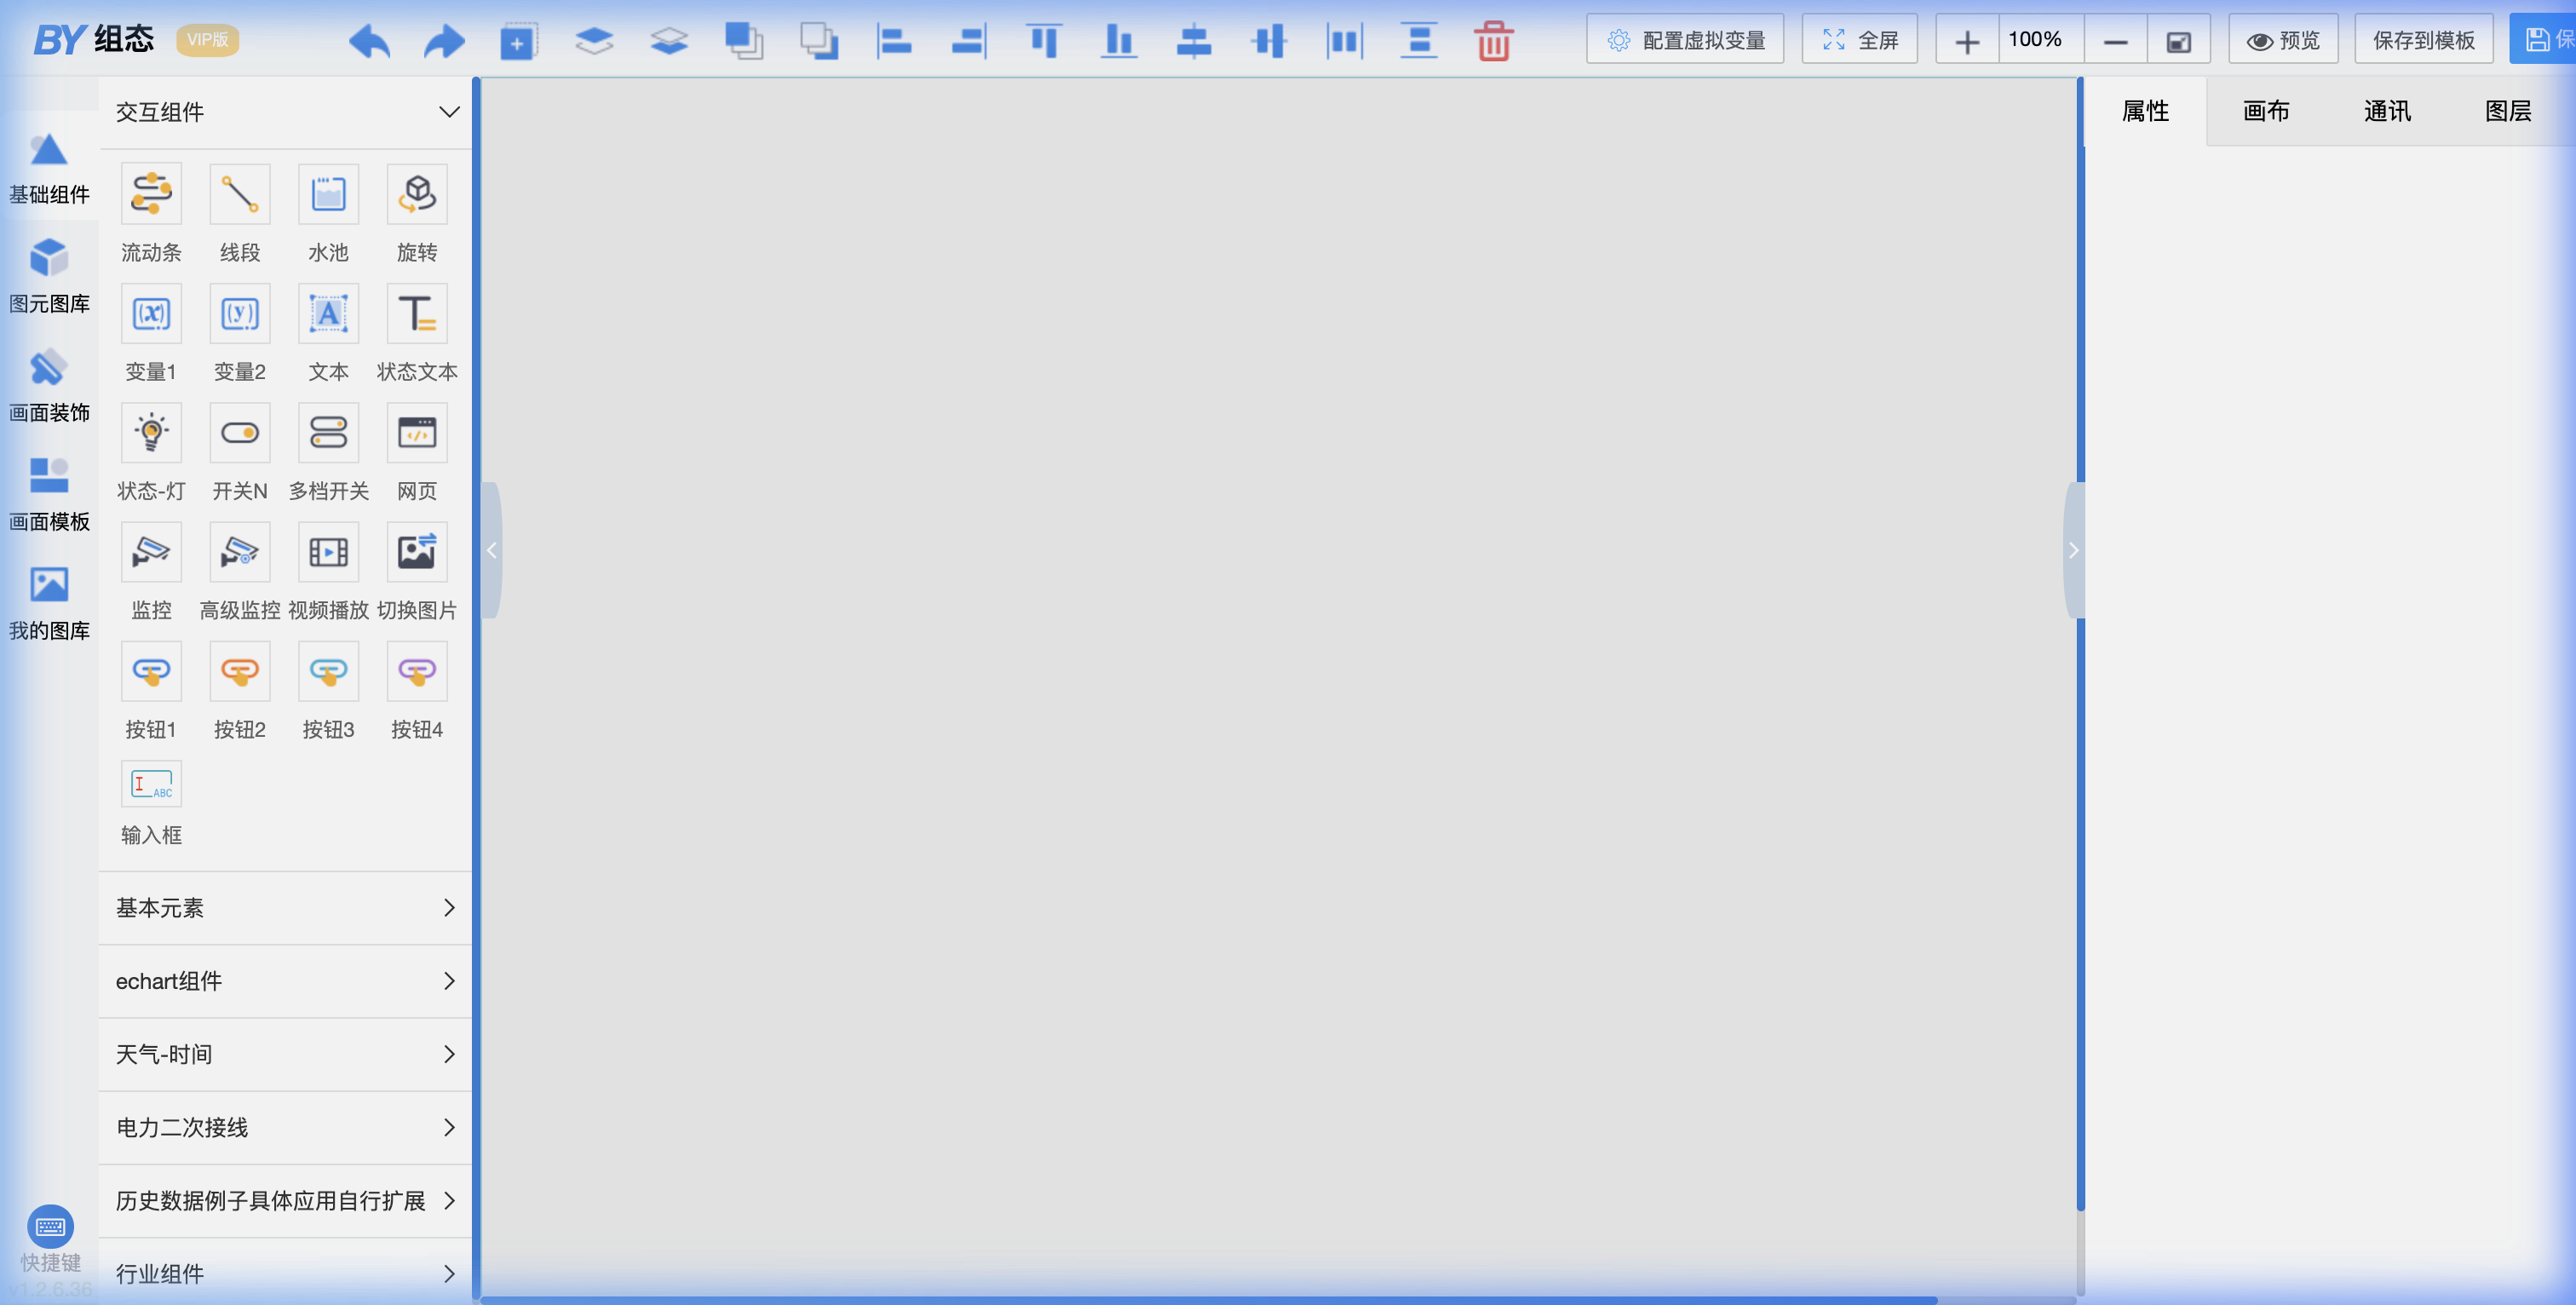Click the 全屏 fullscreen button
The width and height of the screenshot is (2576, 1305).
(x=1859, y=40)
